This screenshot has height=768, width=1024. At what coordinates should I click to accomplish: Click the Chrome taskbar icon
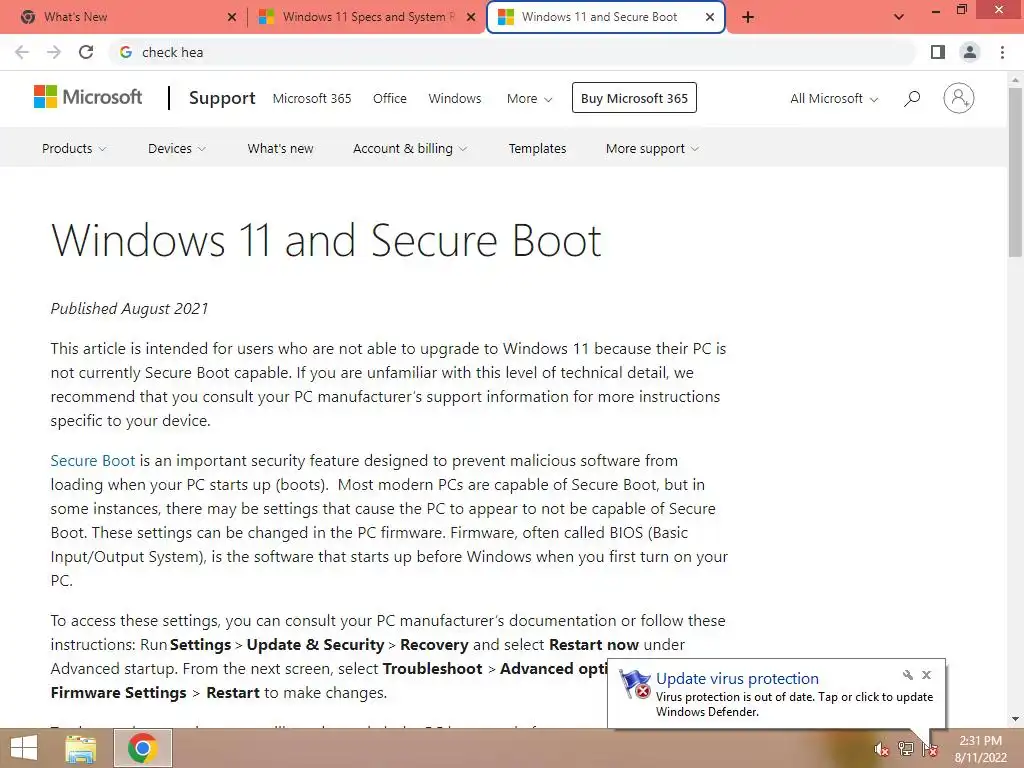[x=142, y=748]
